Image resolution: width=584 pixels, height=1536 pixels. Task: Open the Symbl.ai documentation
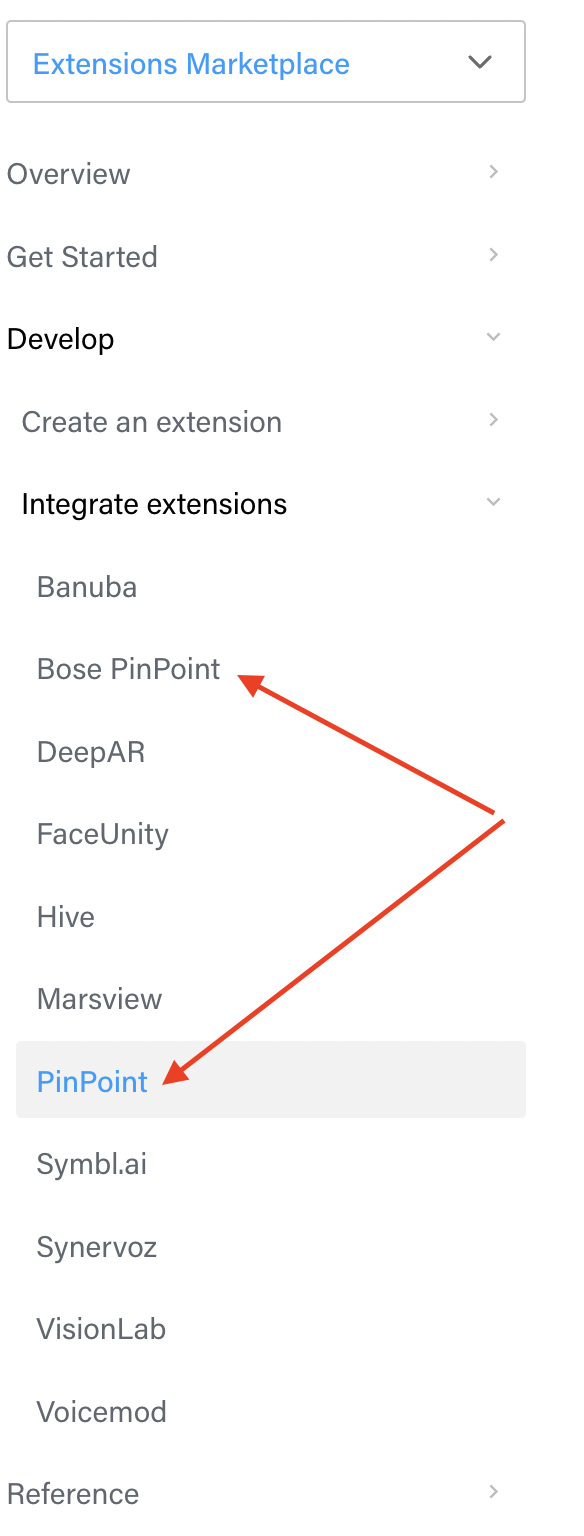point(91,1163)
